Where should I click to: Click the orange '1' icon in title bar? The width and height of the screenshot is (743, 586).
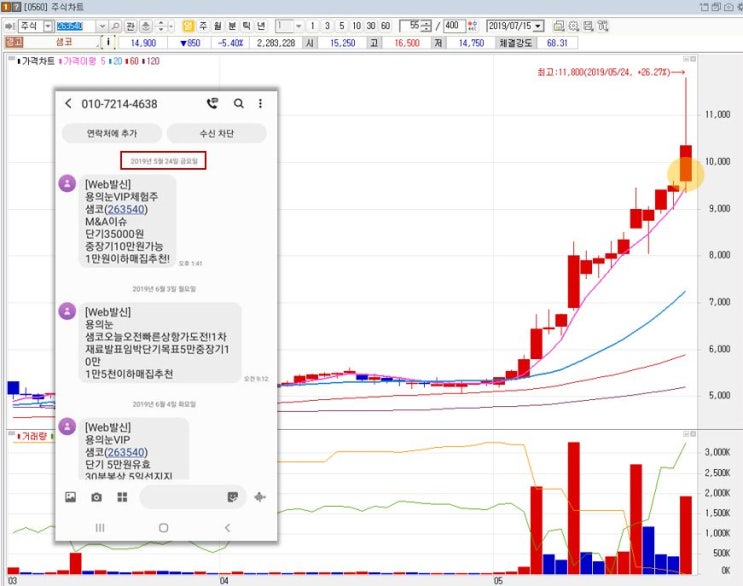click(7, 7)
